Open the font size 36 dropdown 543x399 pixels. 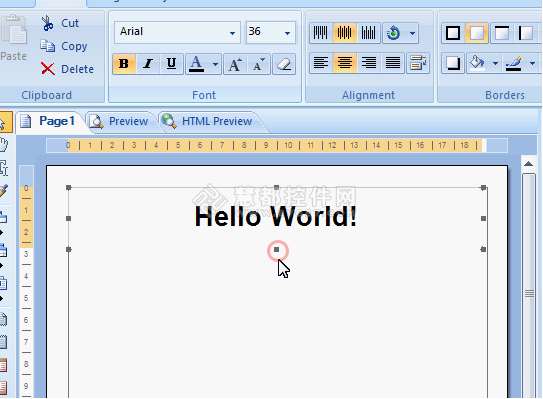[287, 33]
